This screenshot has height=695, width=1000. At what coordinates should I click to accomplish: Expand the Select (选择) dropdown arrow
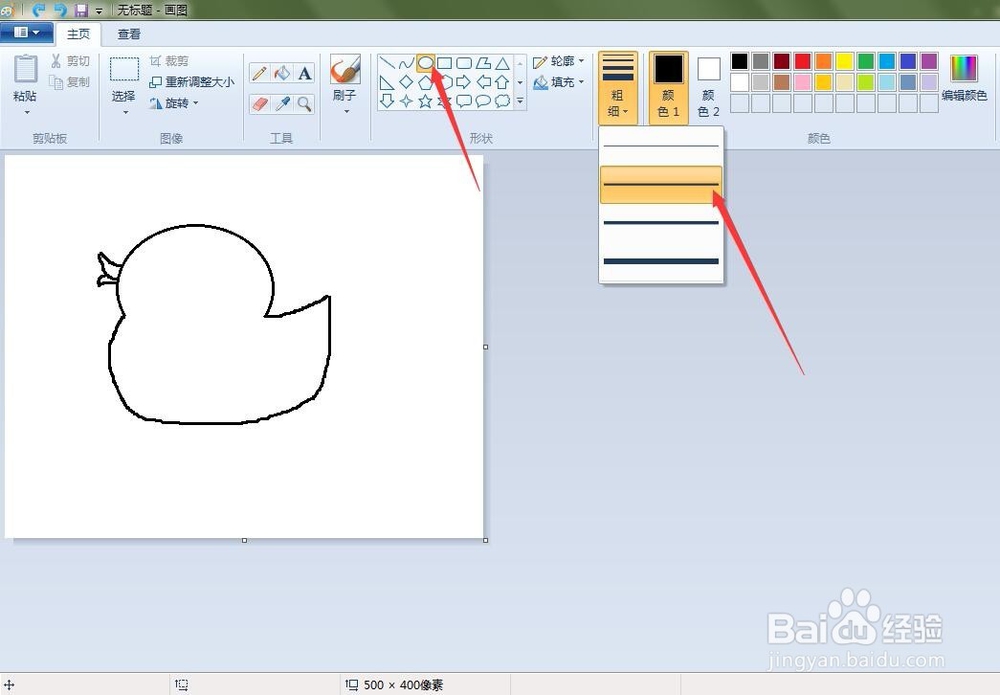[x=125, y=112]
